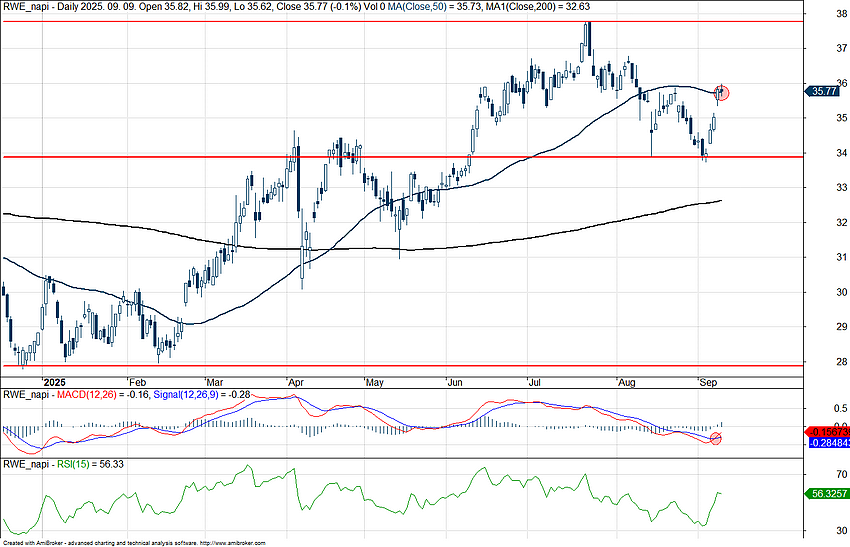Select the chart title text 'RWE_napi - Daily 2025. 09. 09.'
Screen dimensions: 850x547
pyautogui.click(x=72, y=7)
